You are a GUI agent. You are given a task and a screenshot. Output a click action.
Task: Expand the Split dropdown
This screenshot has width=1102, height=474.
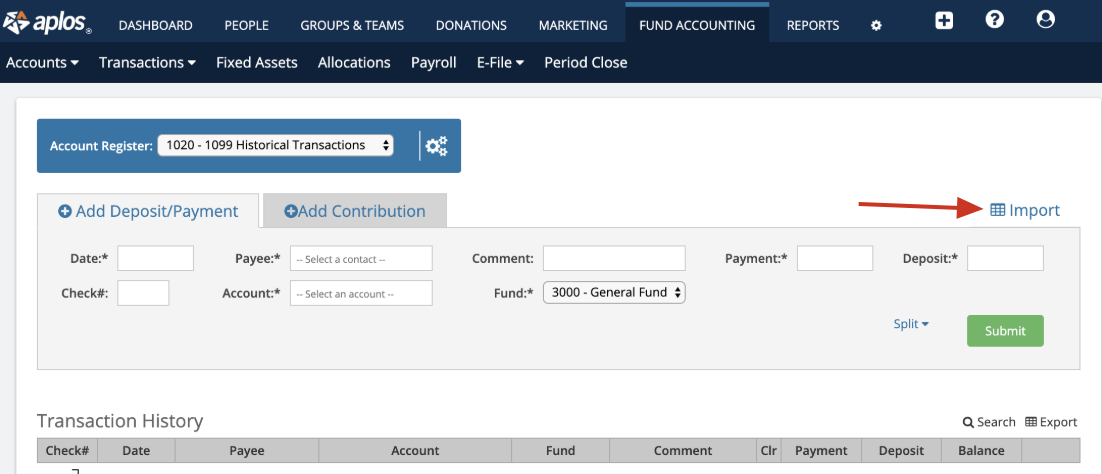911,324
